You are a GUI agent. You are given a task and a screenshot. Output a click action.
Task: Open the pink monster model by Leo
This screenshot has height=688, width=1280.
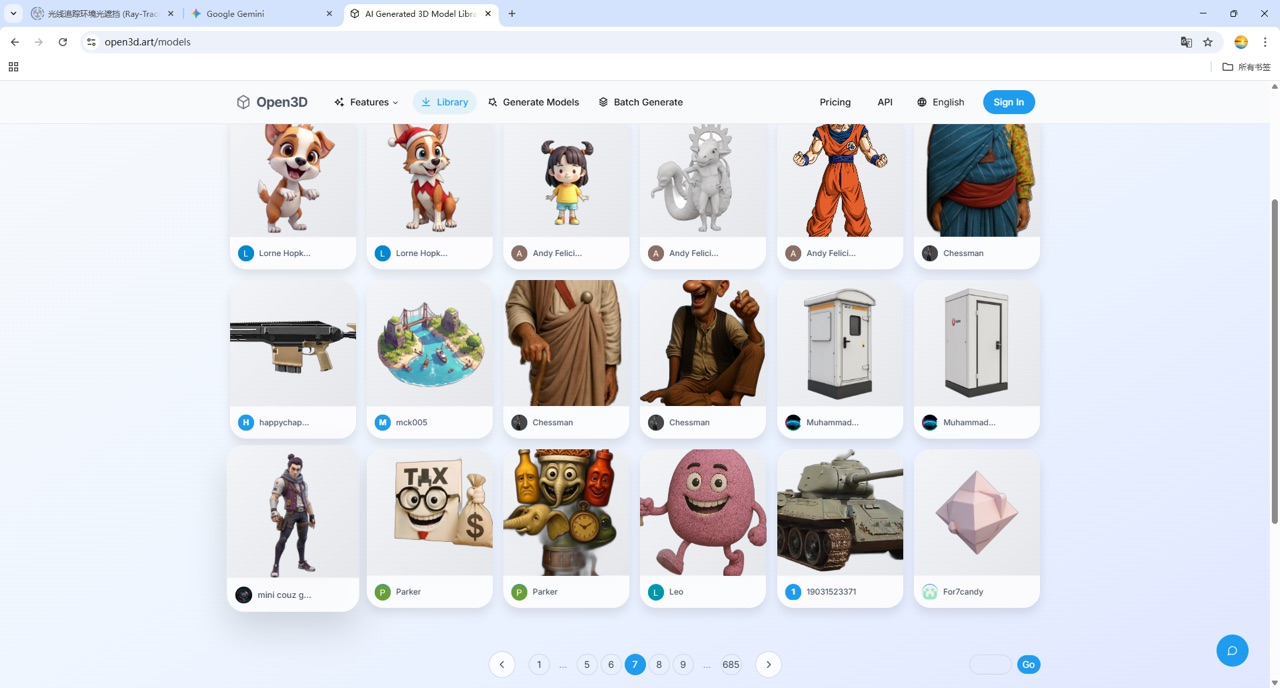[703, 512]
